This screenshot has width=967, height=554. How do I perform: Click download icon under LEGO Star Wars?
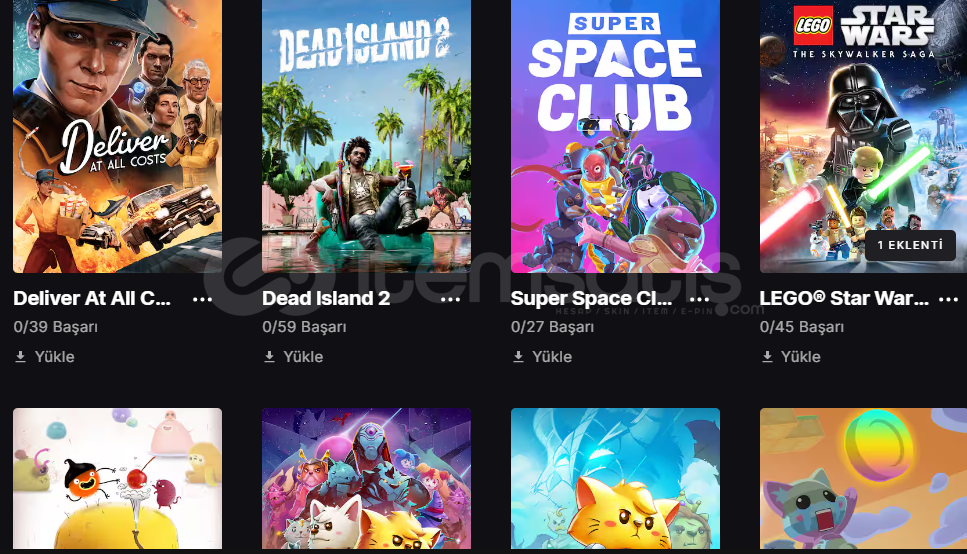(767, 357)
